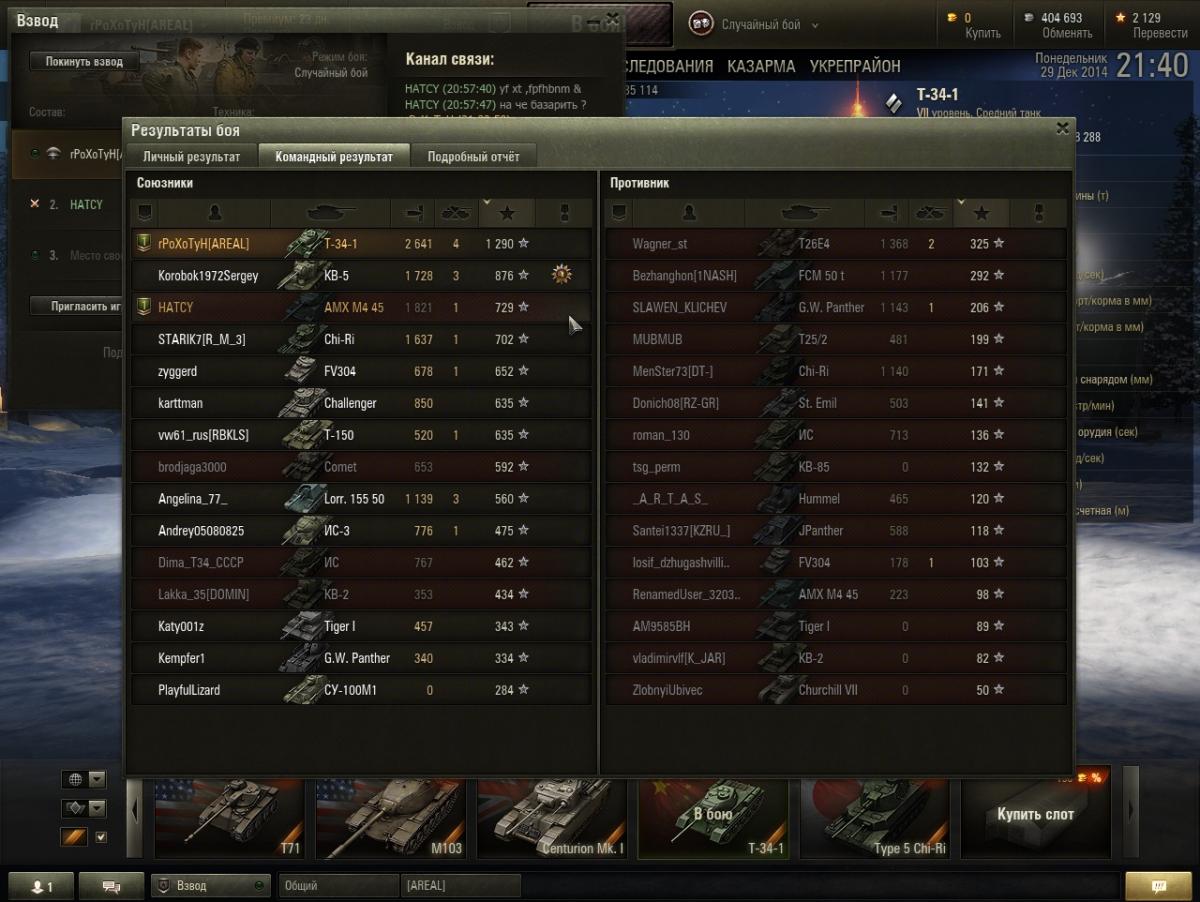Sort enemies by platoon shield column

click(618, 212)
